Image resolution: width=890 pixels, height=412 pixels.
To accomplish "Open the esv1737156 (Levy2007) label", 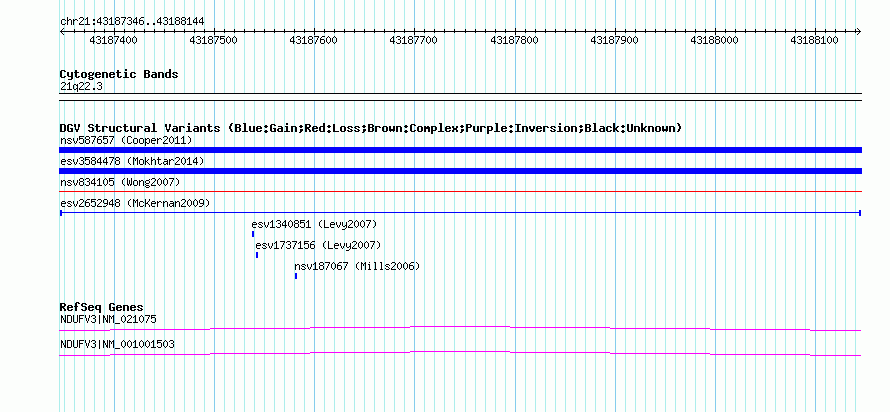I will click(x=318, y=246).
